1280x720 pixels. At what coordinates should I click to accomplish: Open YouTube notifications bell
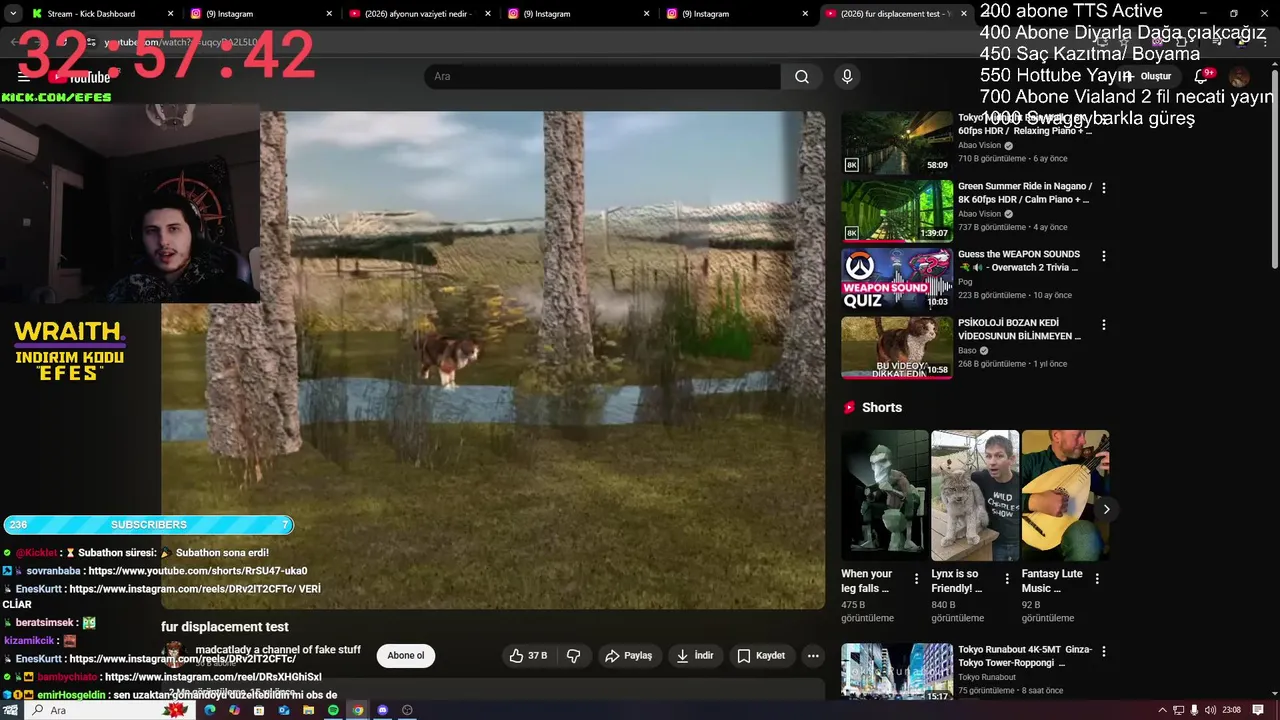(1201, 77)
